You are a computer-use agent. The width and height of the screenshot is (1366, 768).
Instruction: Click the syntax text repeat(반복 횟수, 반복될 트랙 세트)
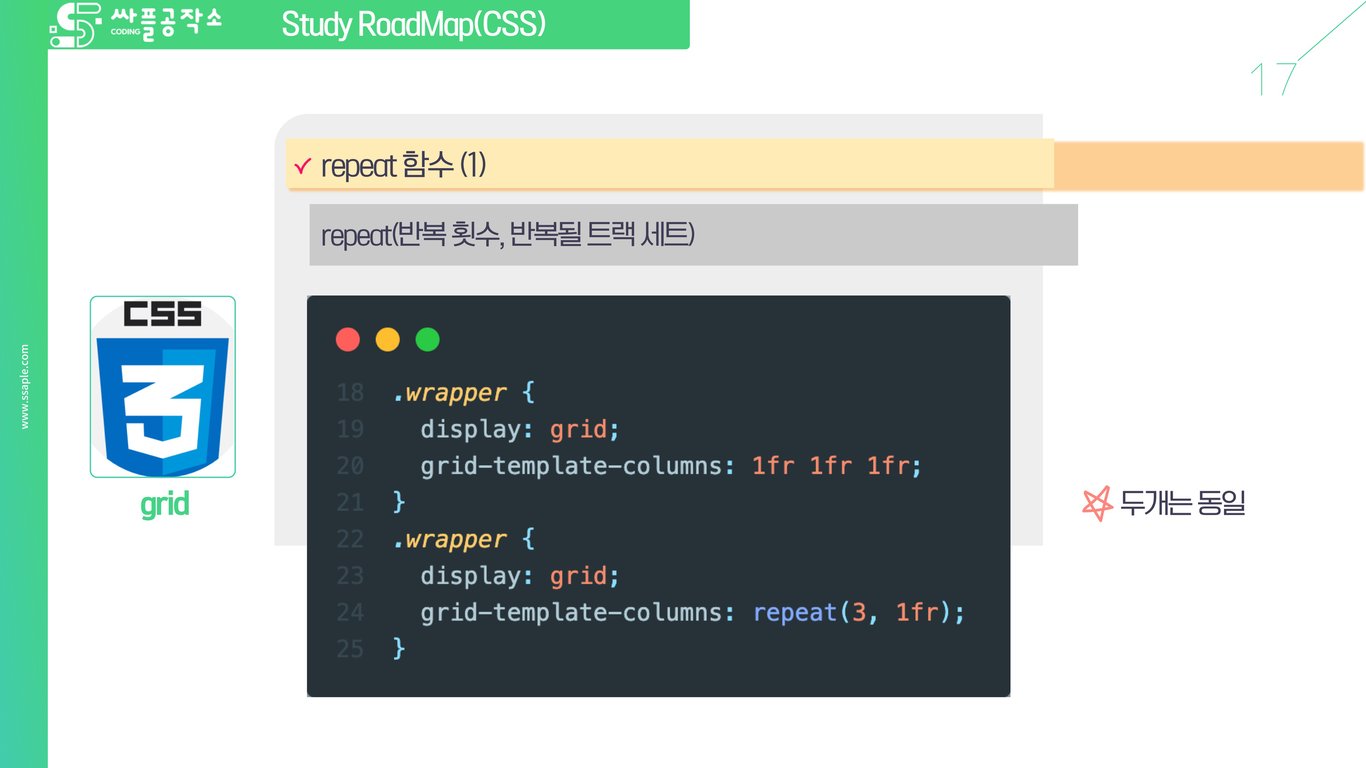point(508,235)
